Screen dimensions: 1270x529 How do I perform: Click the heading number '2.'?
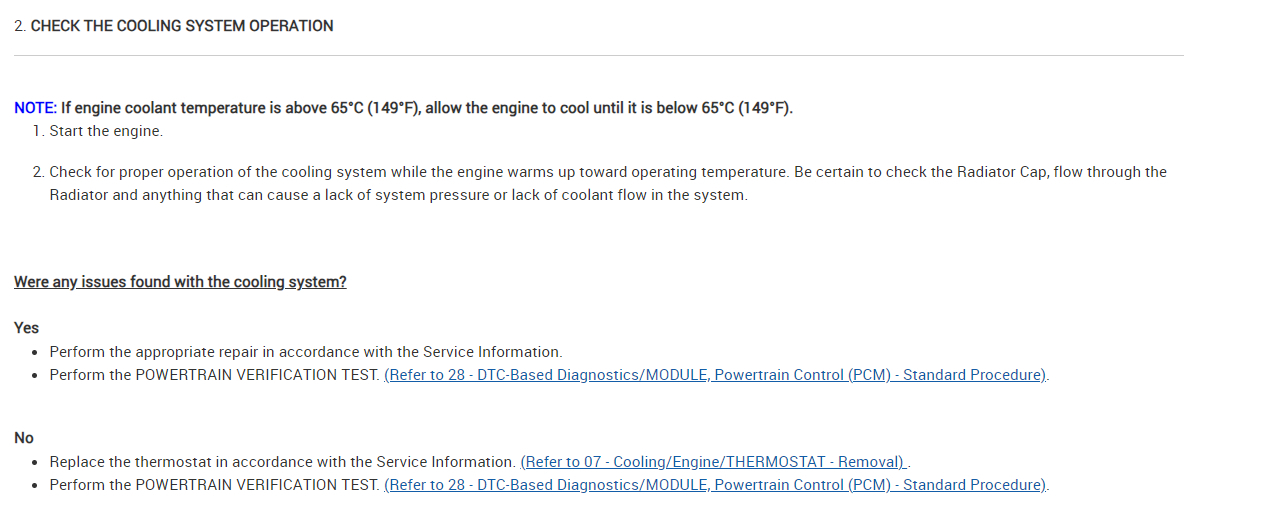pyautogui.click(x=20, y=26)
